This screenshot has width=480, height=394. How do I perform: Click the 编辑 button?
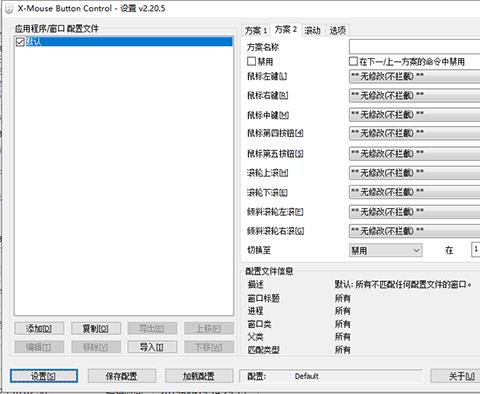39,347
